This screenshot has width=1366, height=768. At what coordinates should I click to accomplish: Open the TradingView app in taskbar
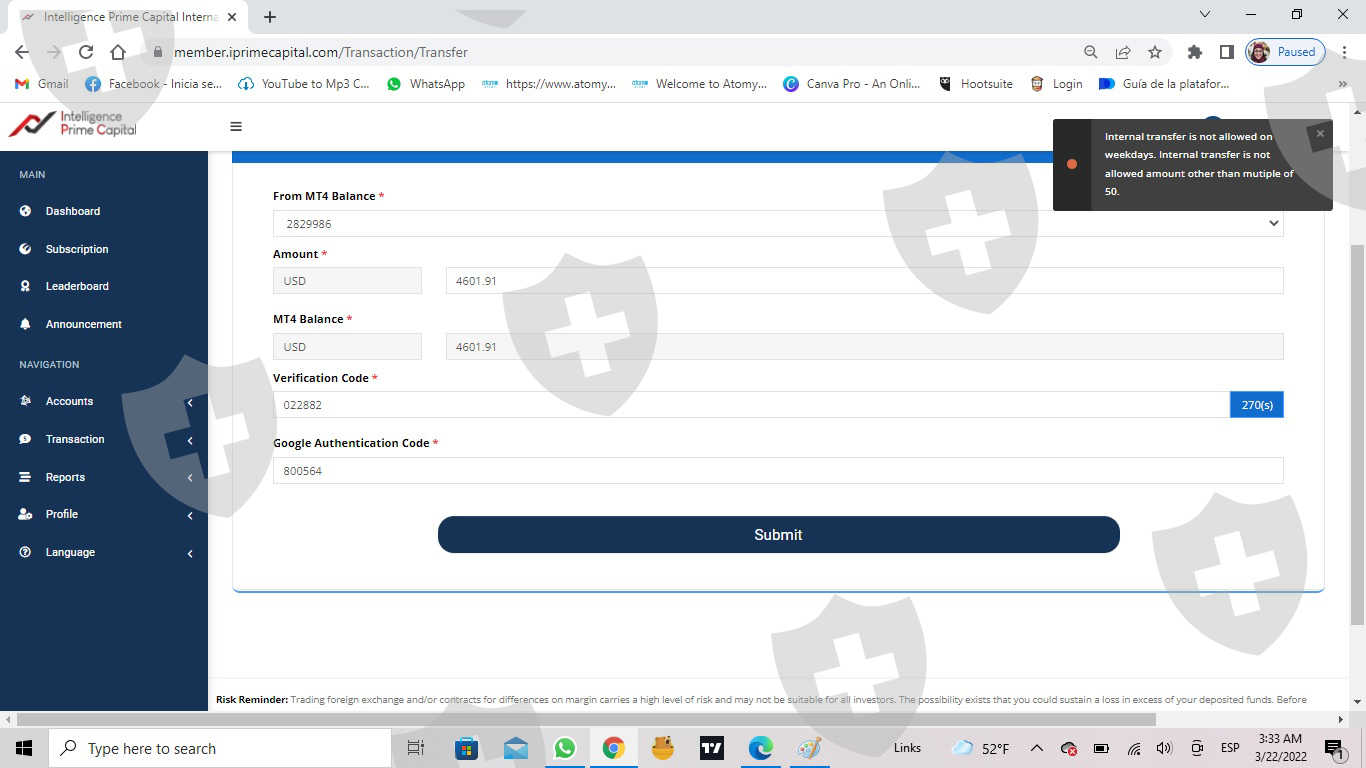click(x=712, y=748)
